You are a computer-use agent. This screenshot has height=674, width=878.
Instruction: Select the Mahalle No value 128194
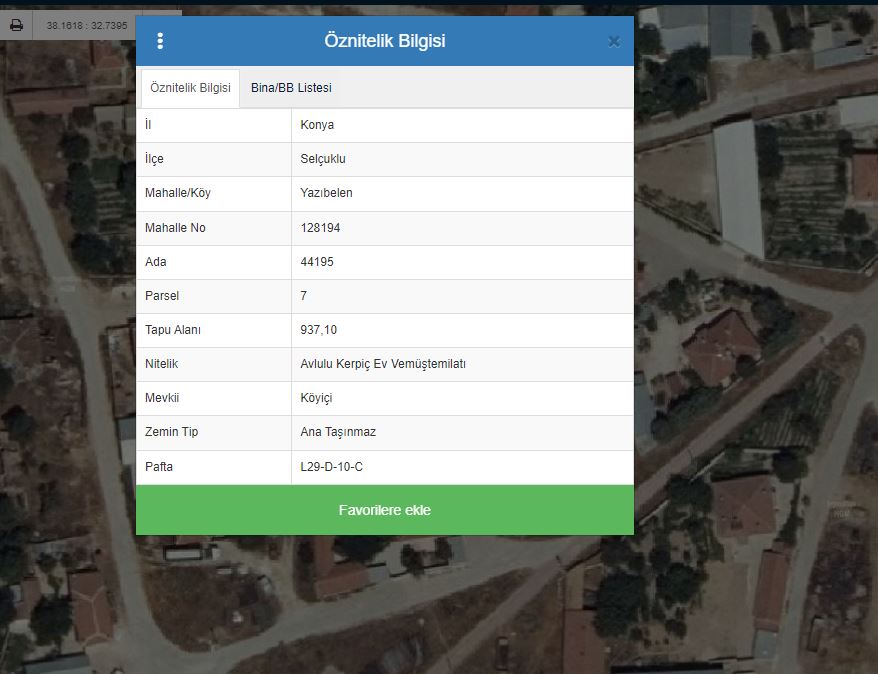(x=320, y=228)
